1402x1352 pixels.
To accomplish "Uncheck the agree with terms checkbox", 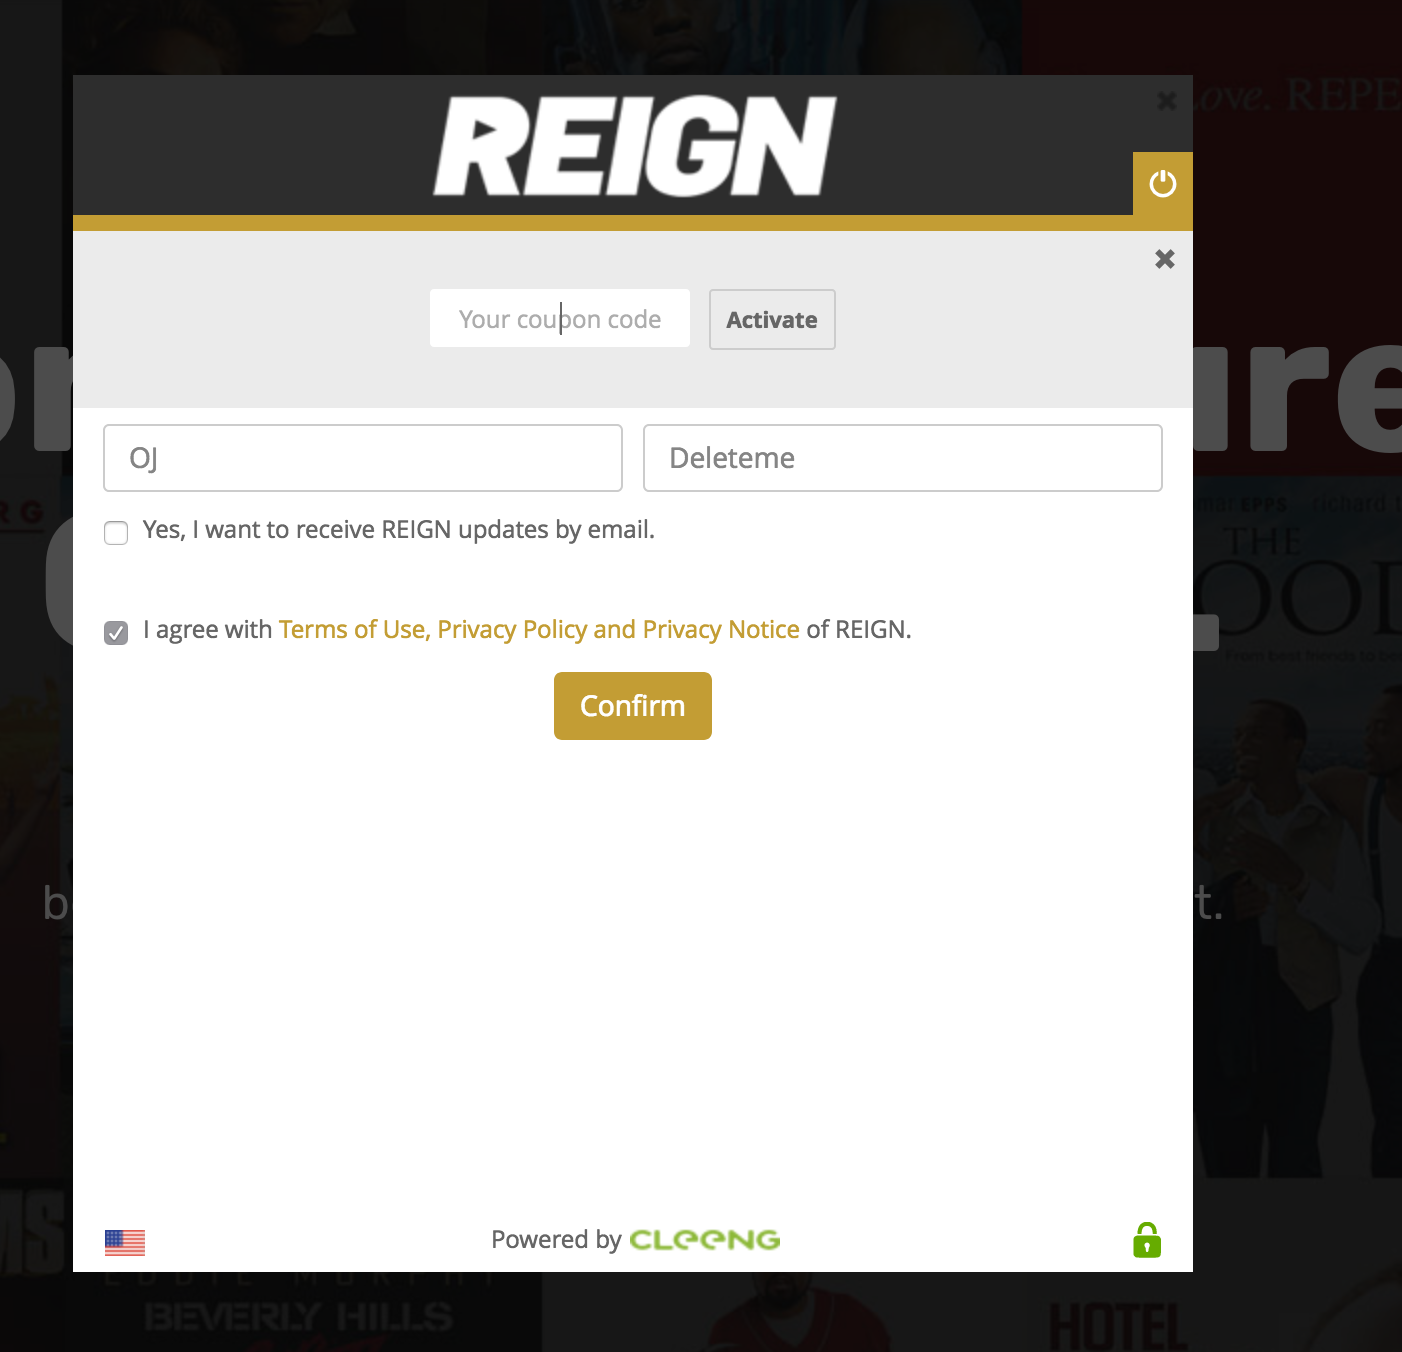I will click(116, 633).
